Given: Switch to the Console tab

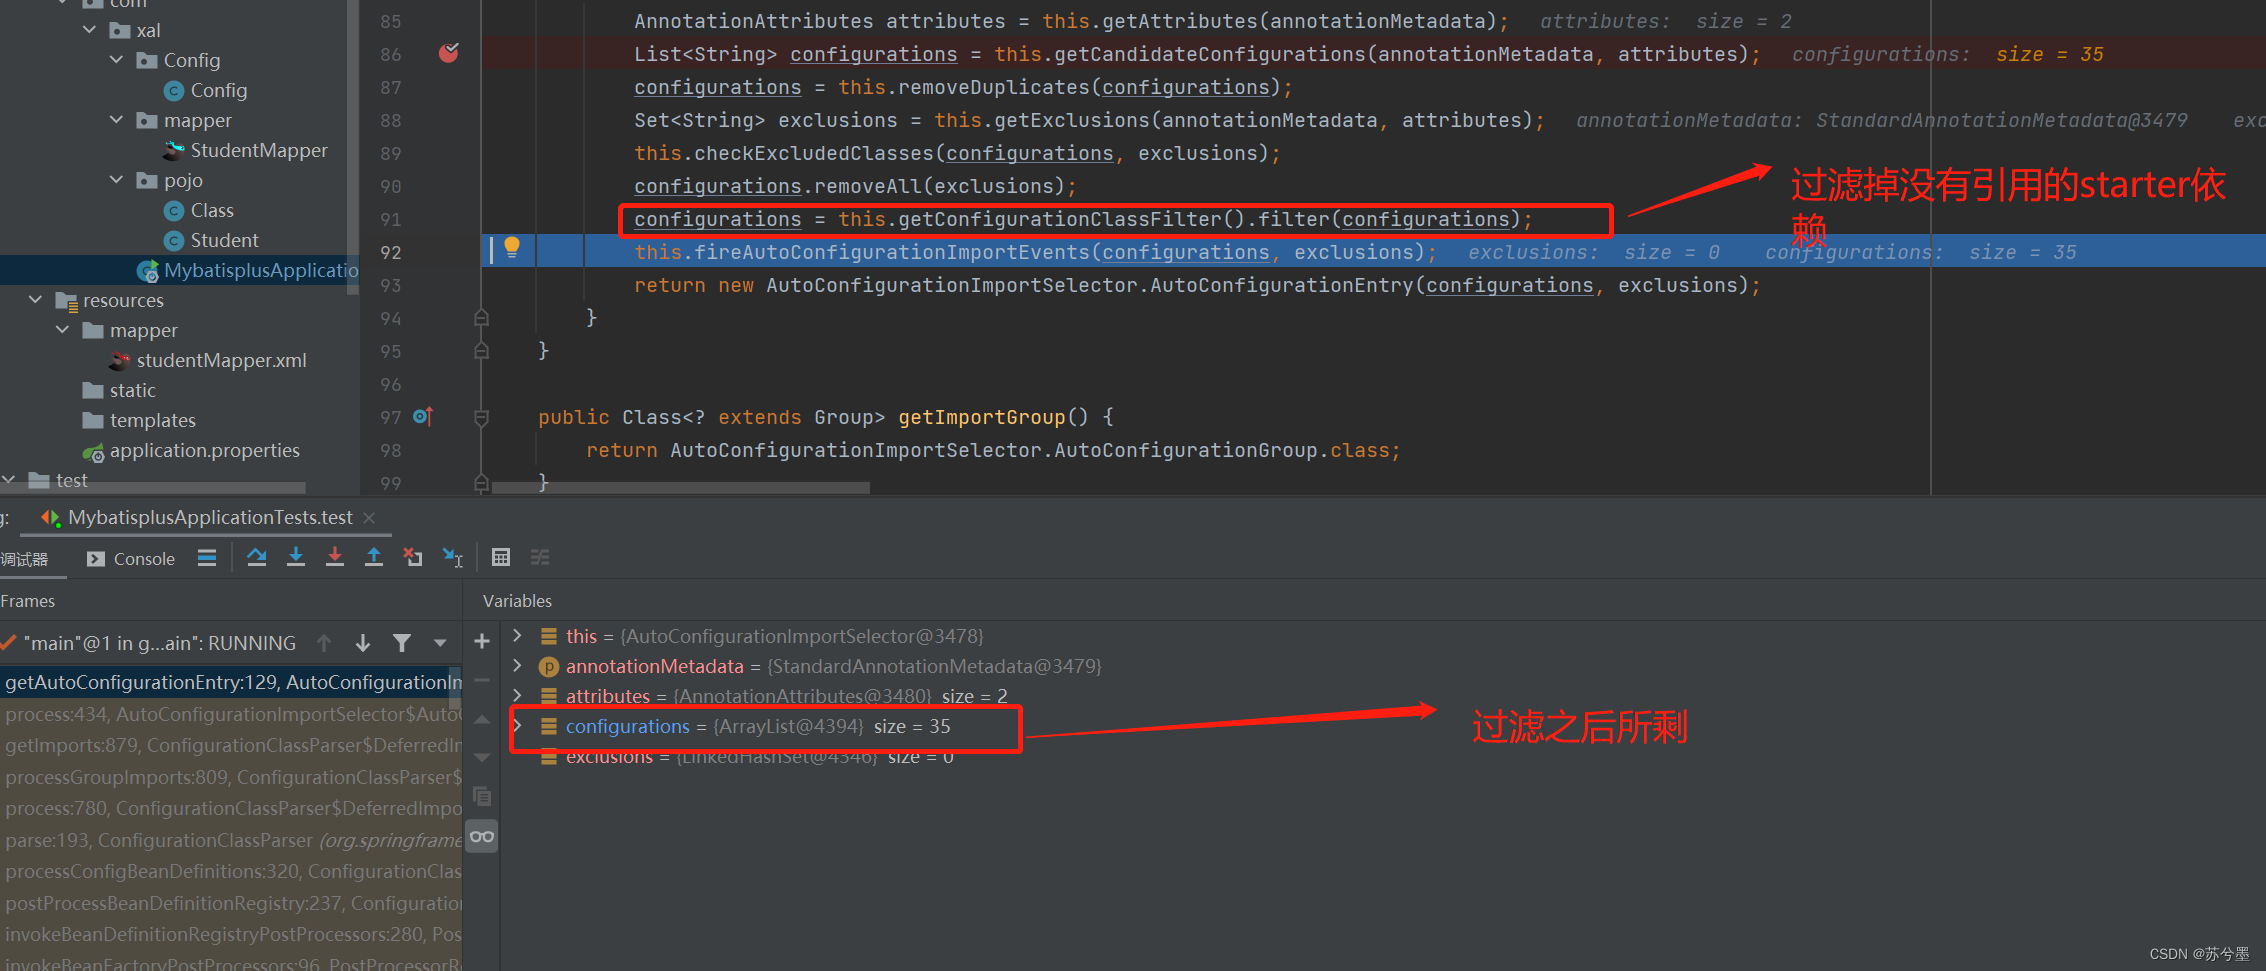Looking at the screenshot, I should click(145, 557).
